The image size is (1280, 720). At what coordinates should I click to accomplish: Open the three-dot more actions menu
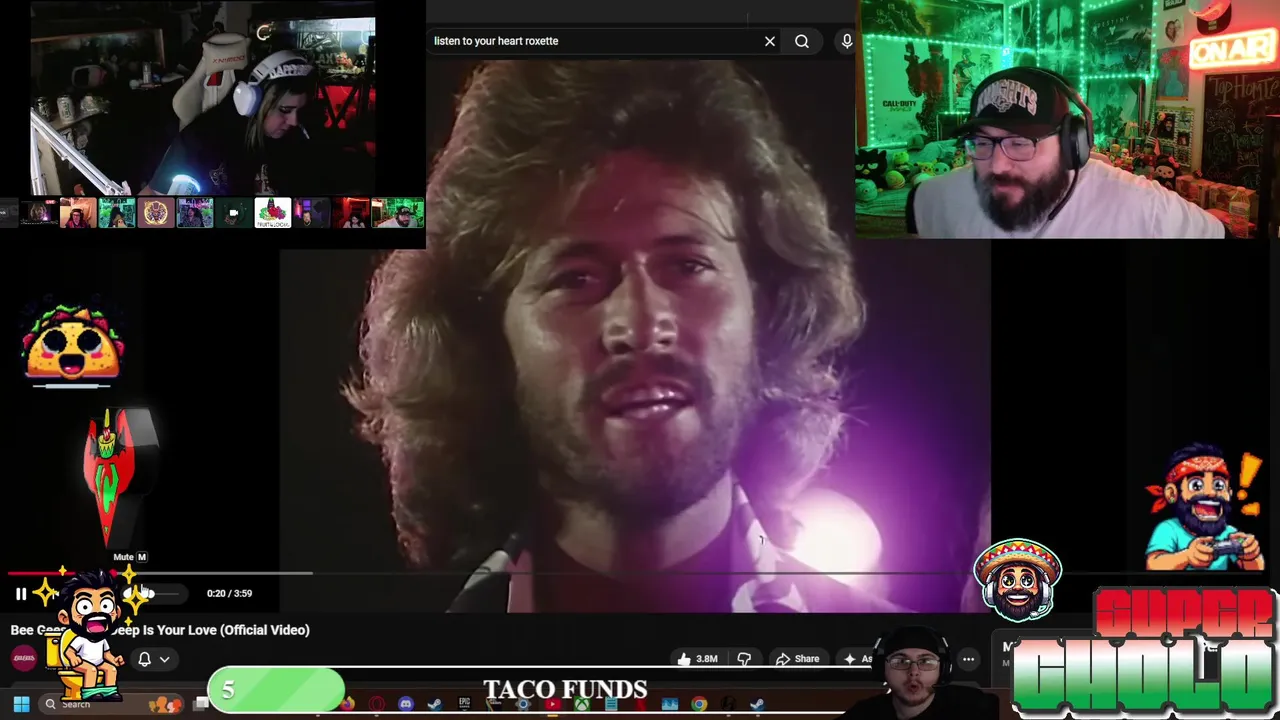coord(968,659)
